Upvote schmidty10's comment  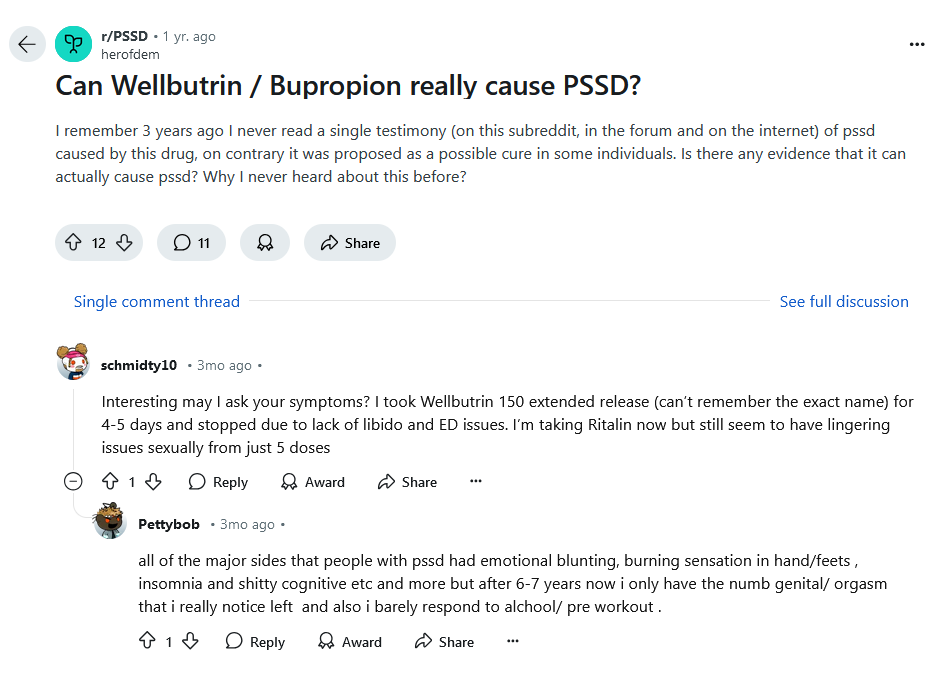click(110, 481)
